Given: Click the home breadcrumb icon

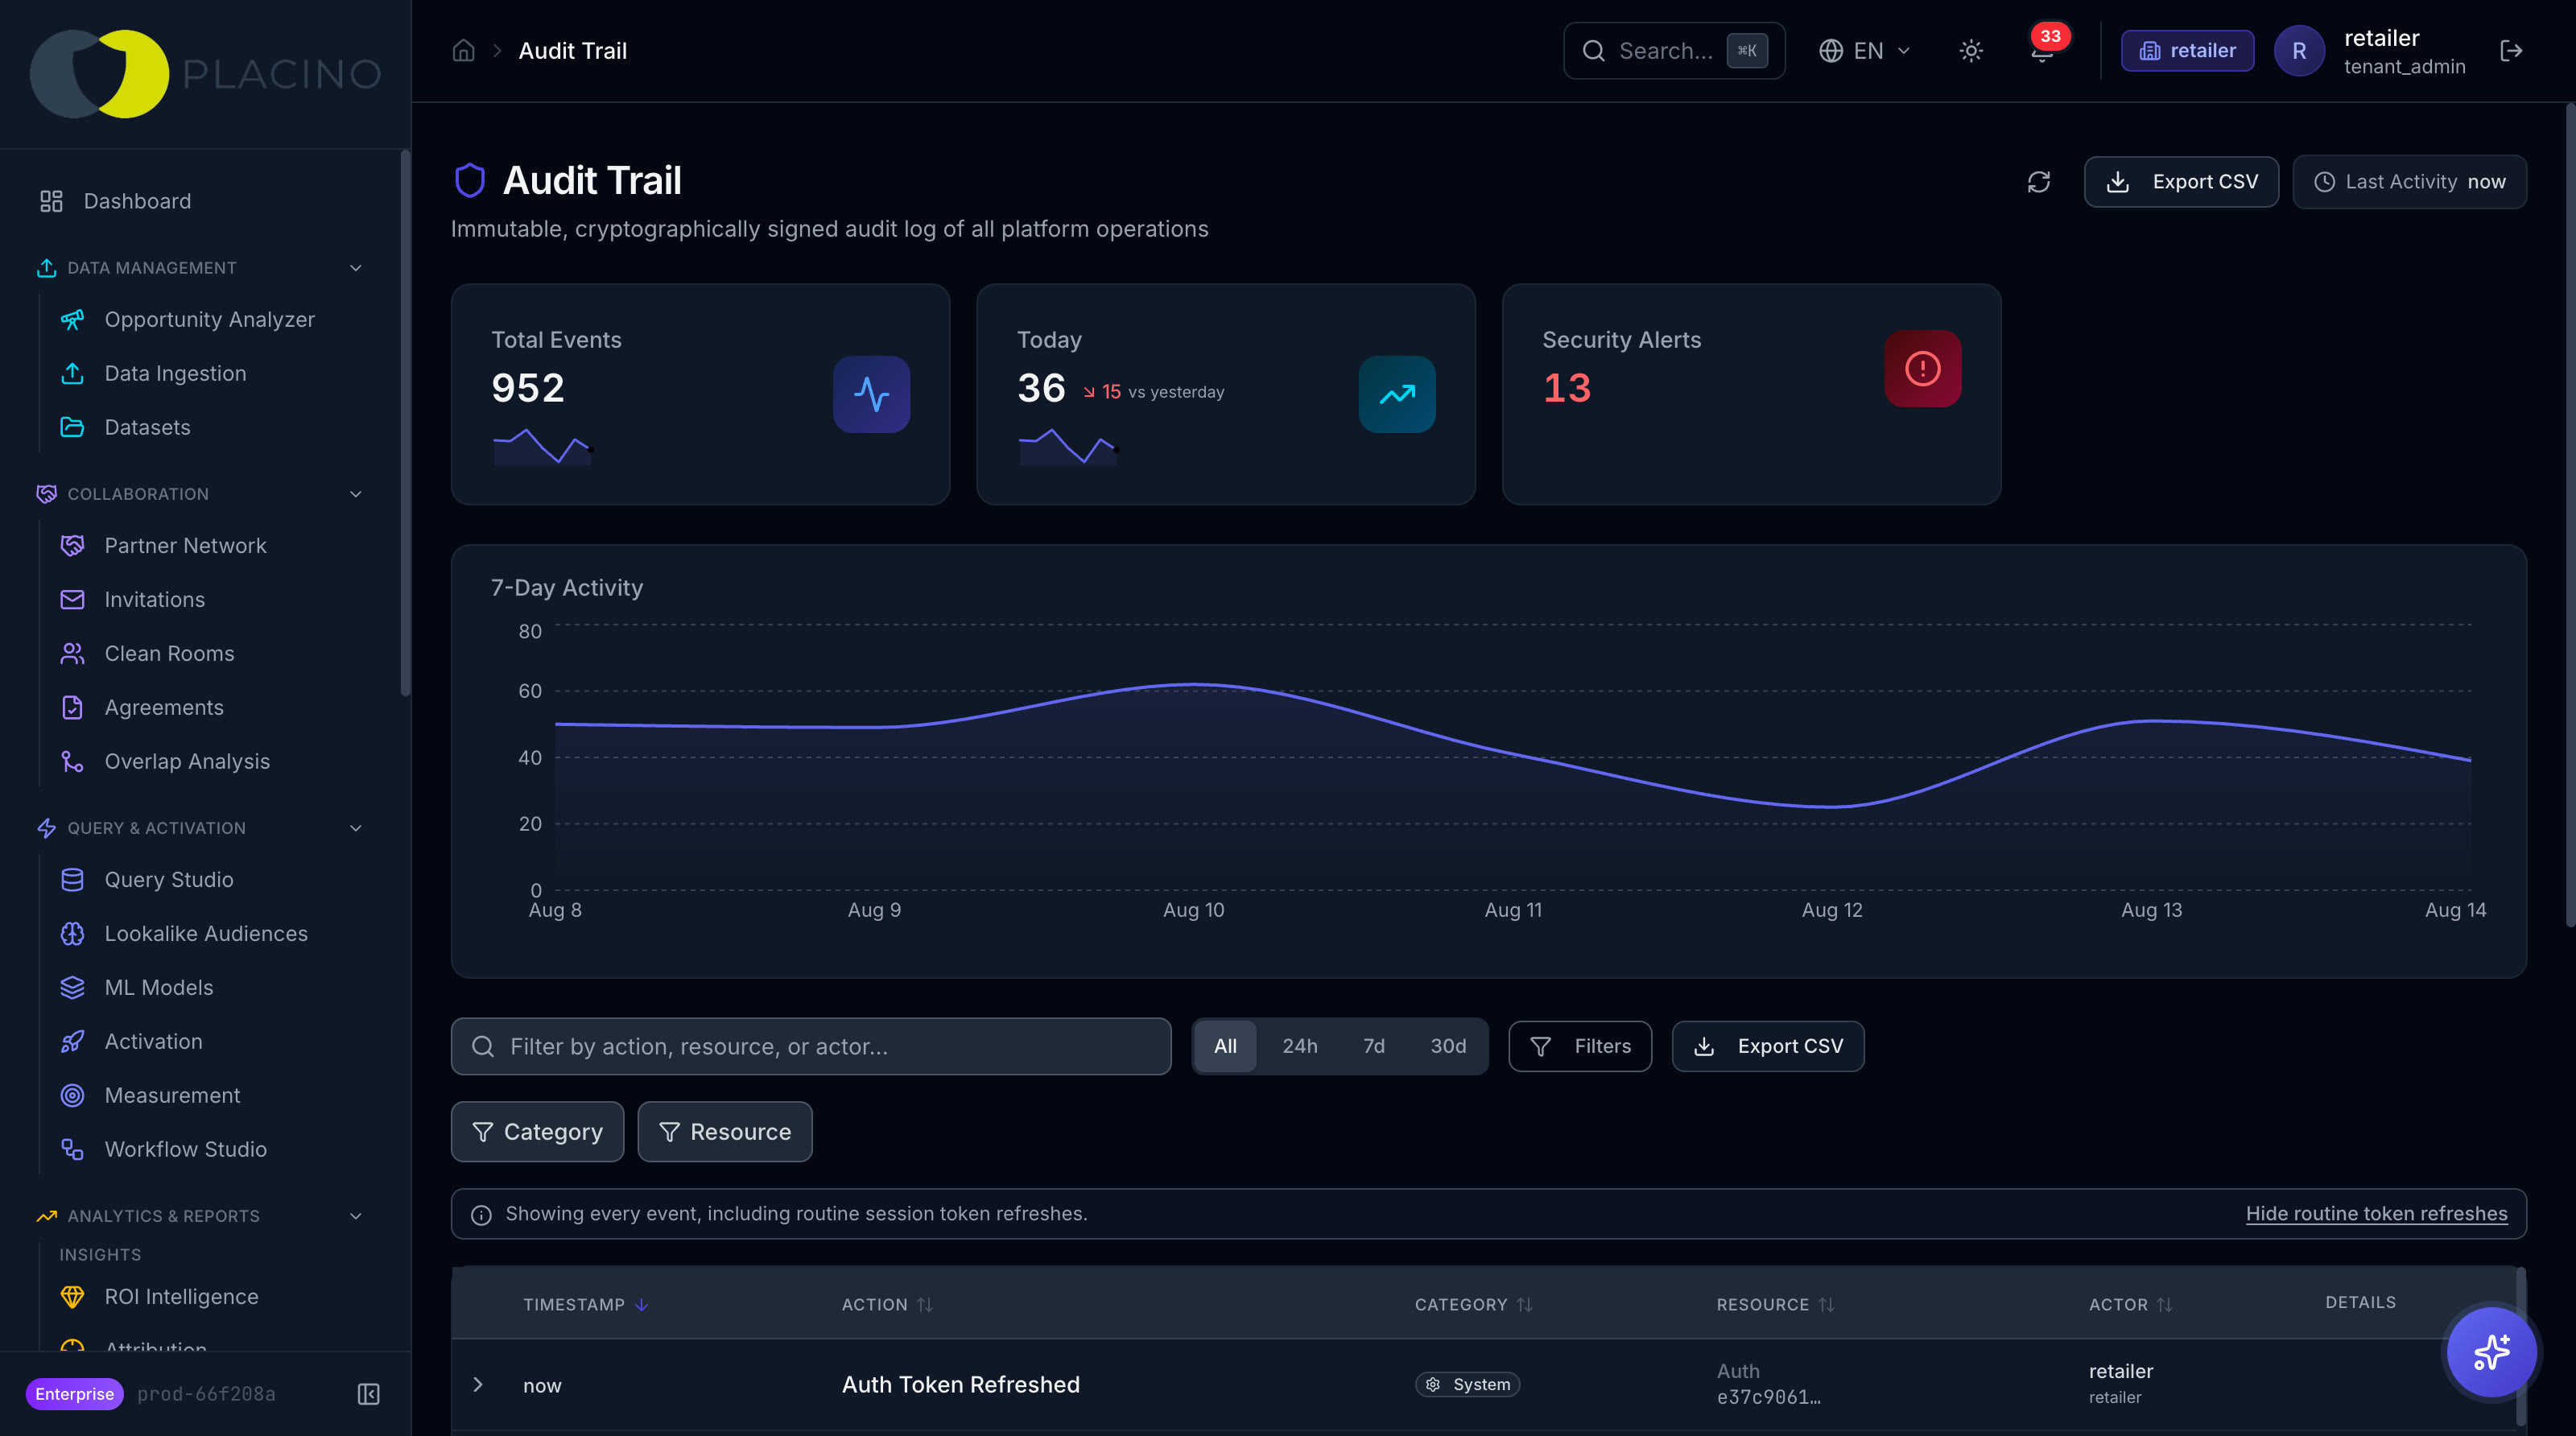Looking at the screenshot, I should click(463, 50).
